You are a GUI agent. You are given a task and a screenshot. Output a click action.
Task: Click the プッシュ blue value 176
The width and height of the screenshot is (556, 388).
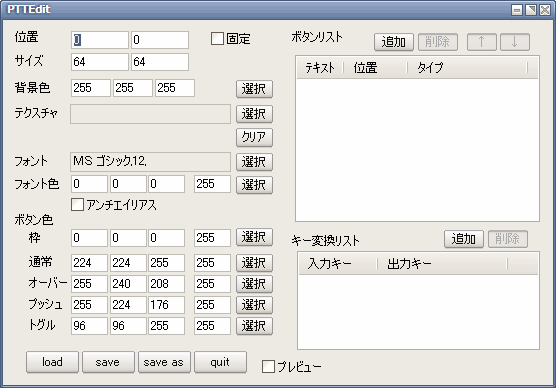[167, 305]
